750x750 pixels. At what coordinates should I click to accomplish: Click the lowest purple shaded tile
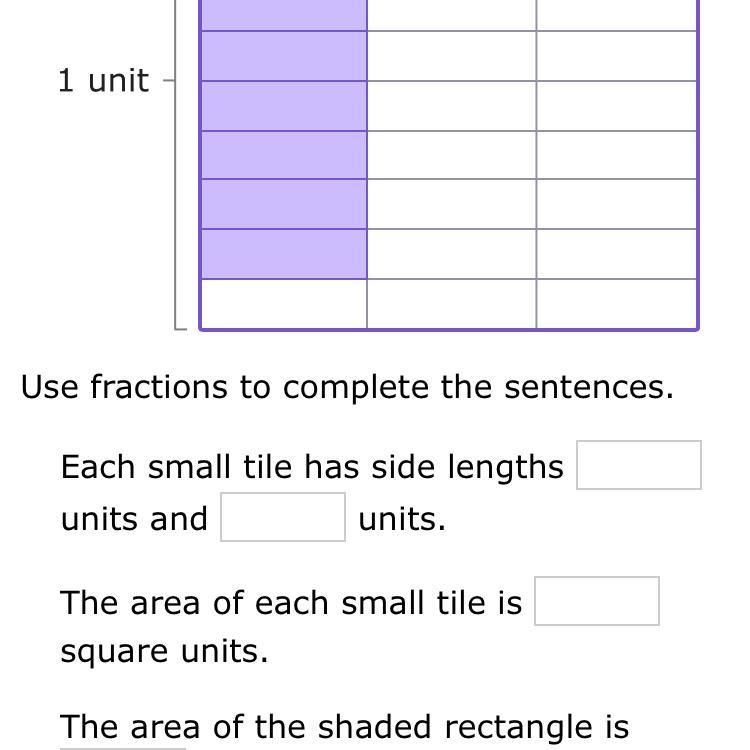click(x=283, y=254)
